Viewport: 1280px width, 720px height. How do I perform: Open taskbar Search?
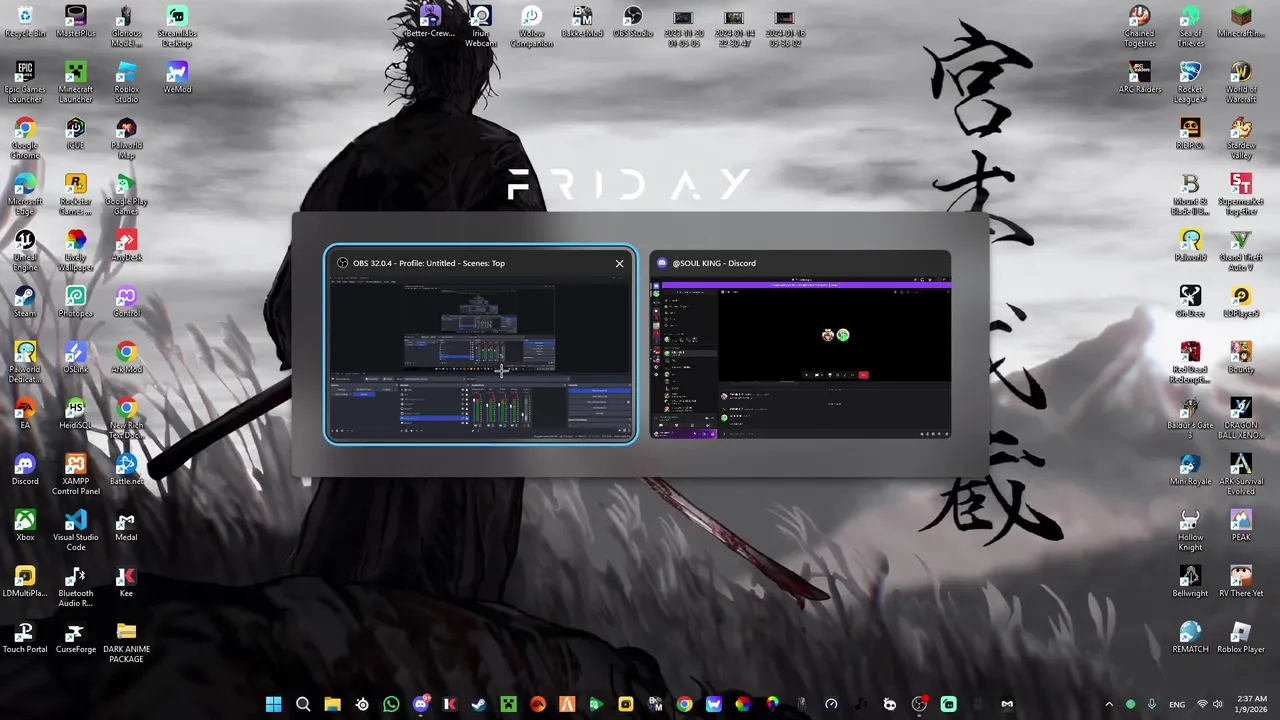[x=303, y=704]
